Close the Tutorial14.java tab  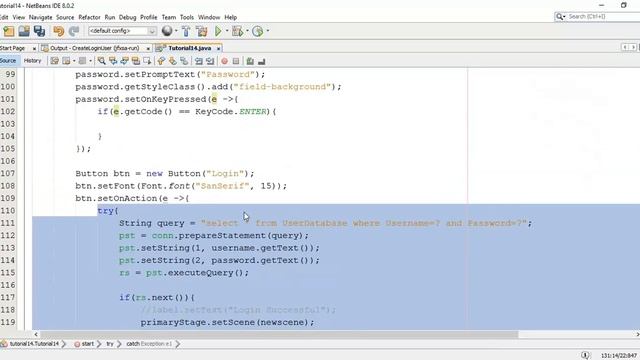point(219,49)
